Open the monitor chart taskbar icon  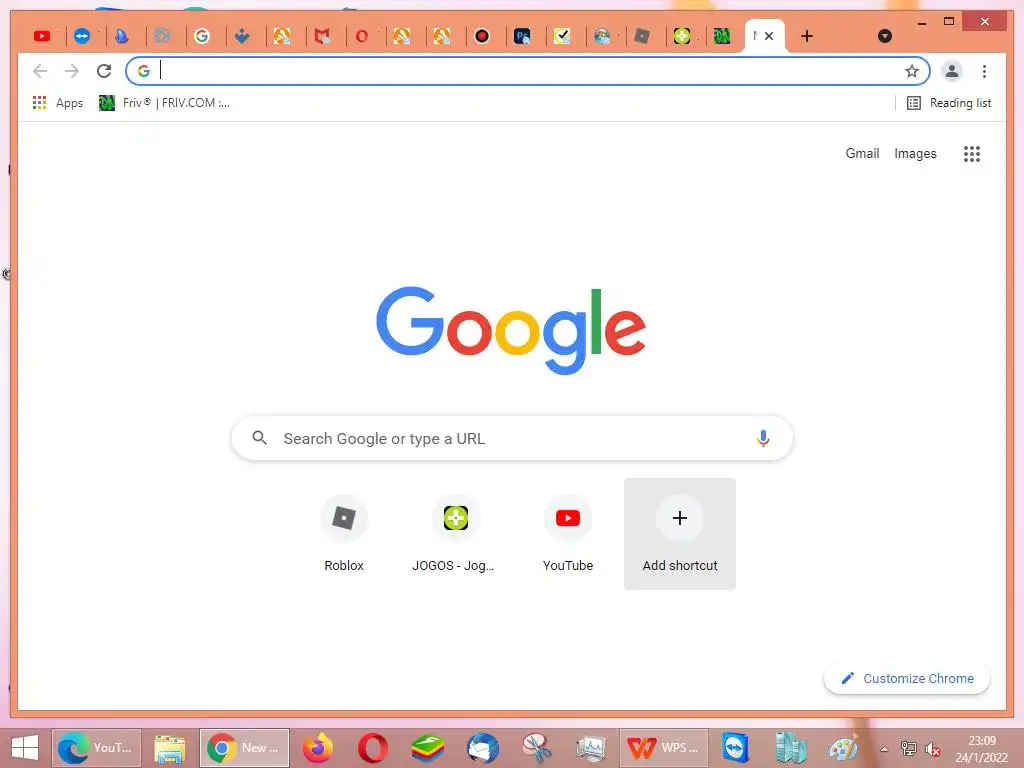[x=592, y=748]
